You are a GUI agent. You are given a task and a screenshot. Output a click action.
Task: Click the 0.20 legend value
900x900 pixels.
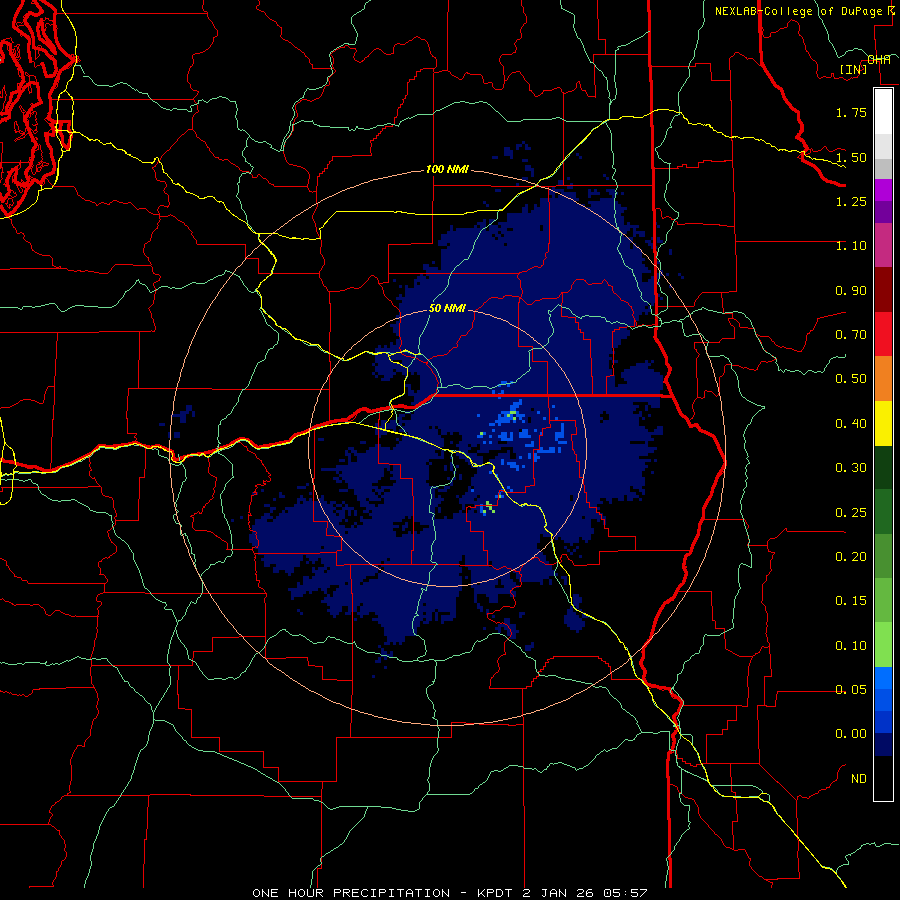(x=851, y=557)
